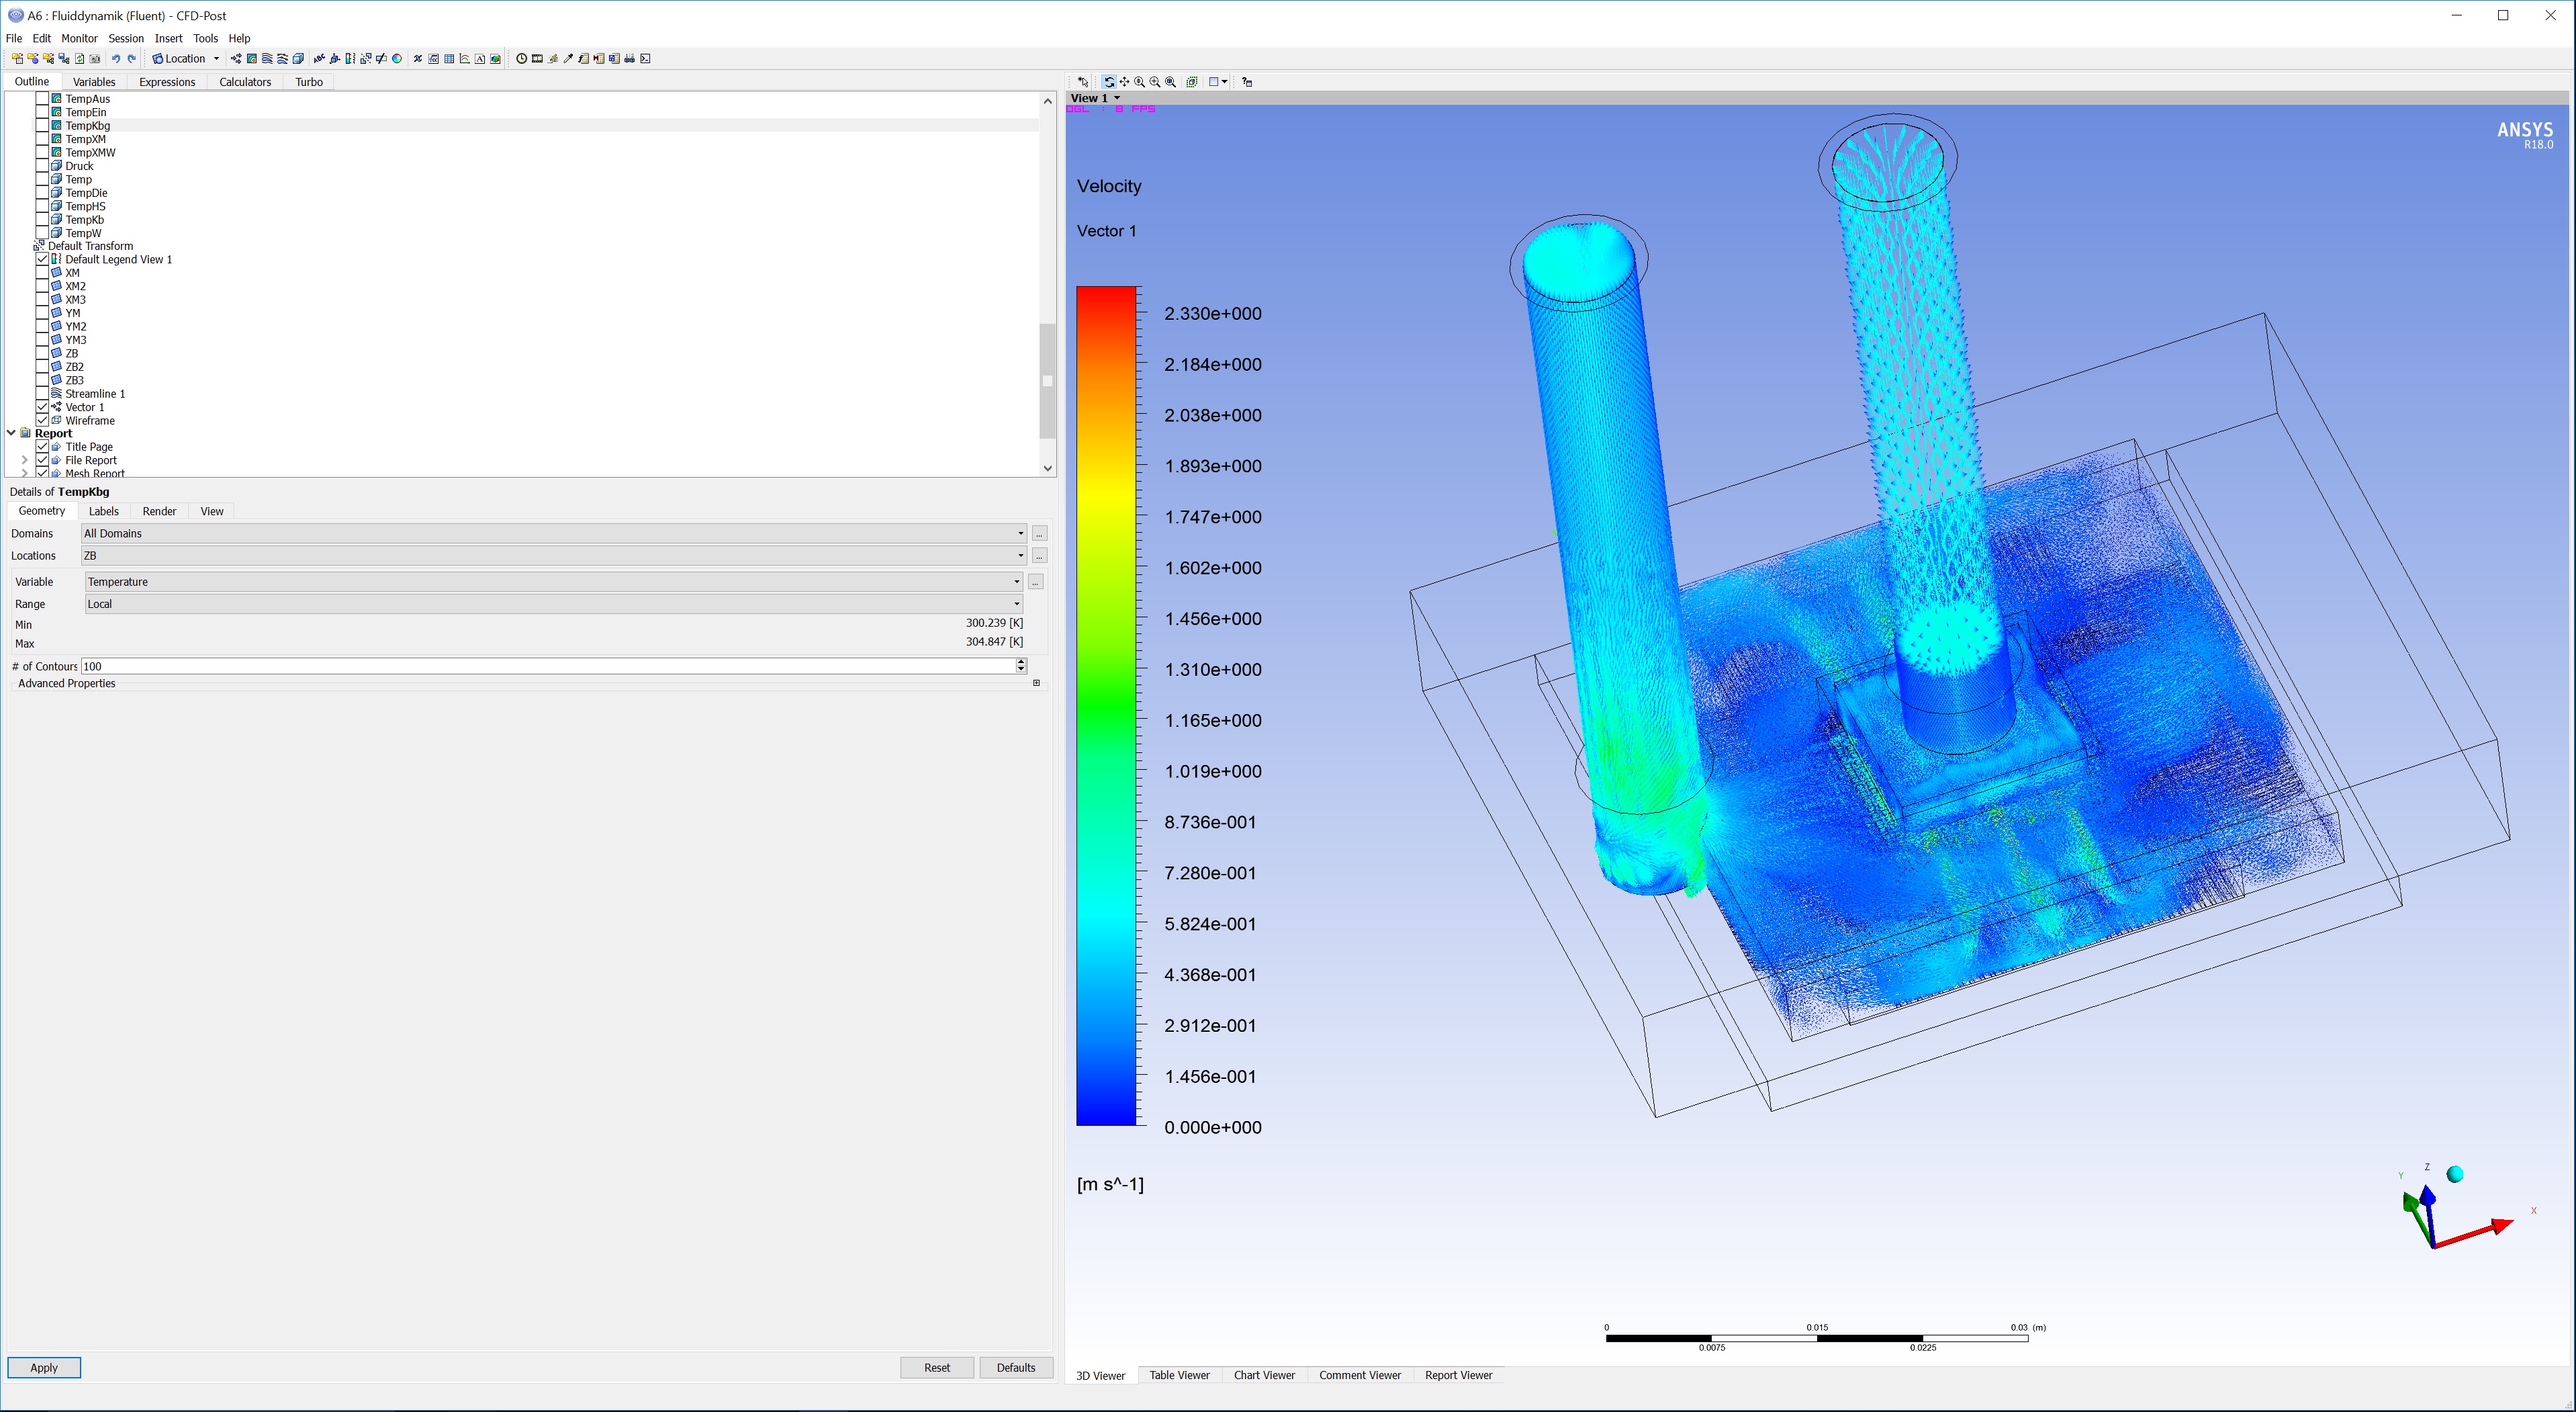Click the Contour insert toolbar icon
Image resolution: width=2576 pixels, height=1412 pixels.
pos(252,59)
